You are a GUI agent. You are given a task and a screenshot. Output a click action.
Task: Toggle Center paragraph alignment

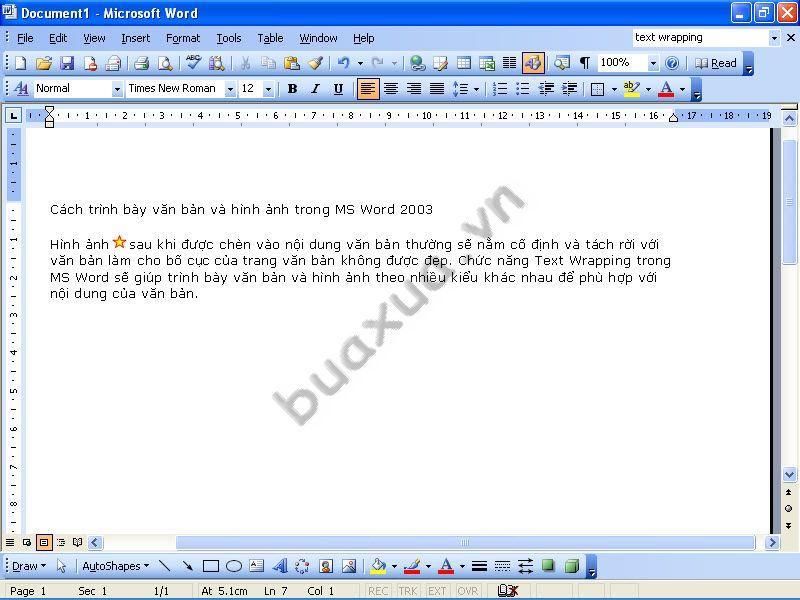coord(391,89)
